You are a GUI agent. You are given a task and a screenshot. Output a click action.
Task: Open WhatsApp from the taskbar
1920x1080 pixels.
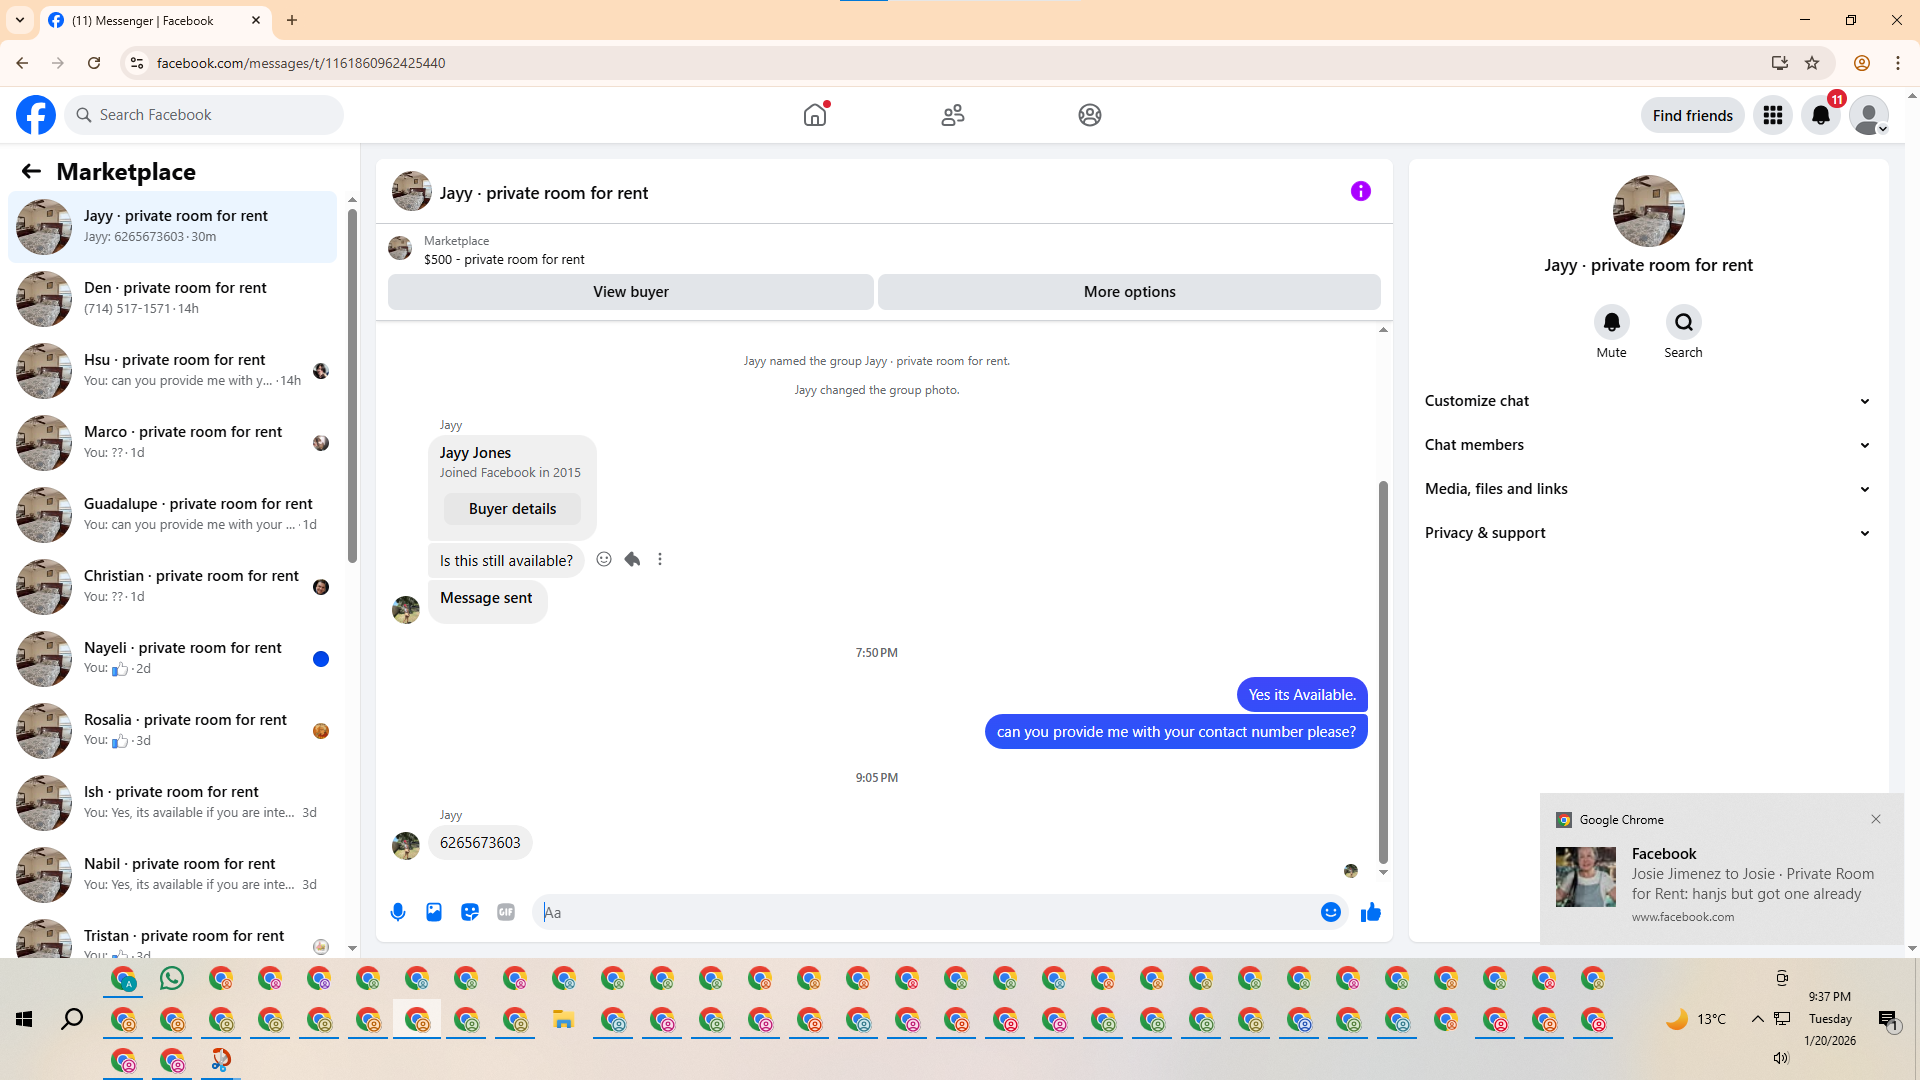pos(172,978)
